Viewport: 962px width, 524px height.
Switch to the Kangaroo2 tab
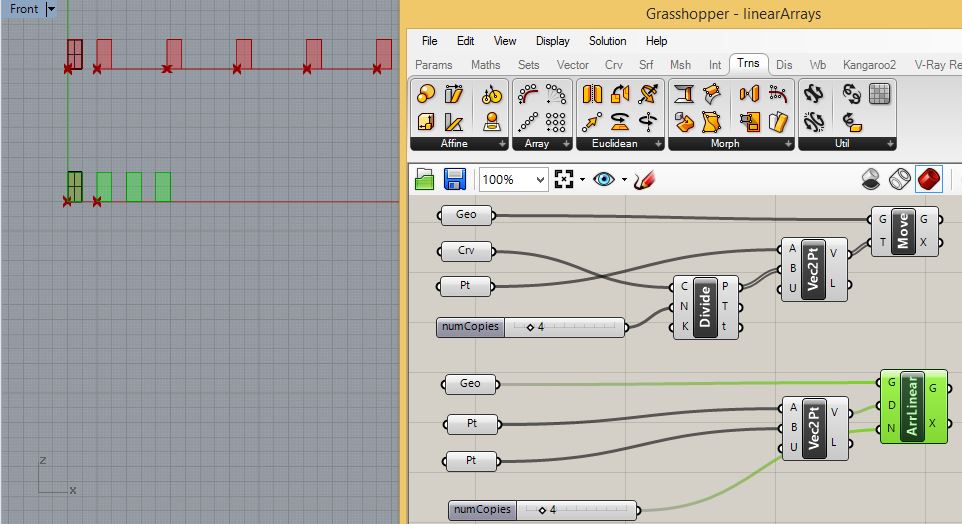tap(868, 65)
